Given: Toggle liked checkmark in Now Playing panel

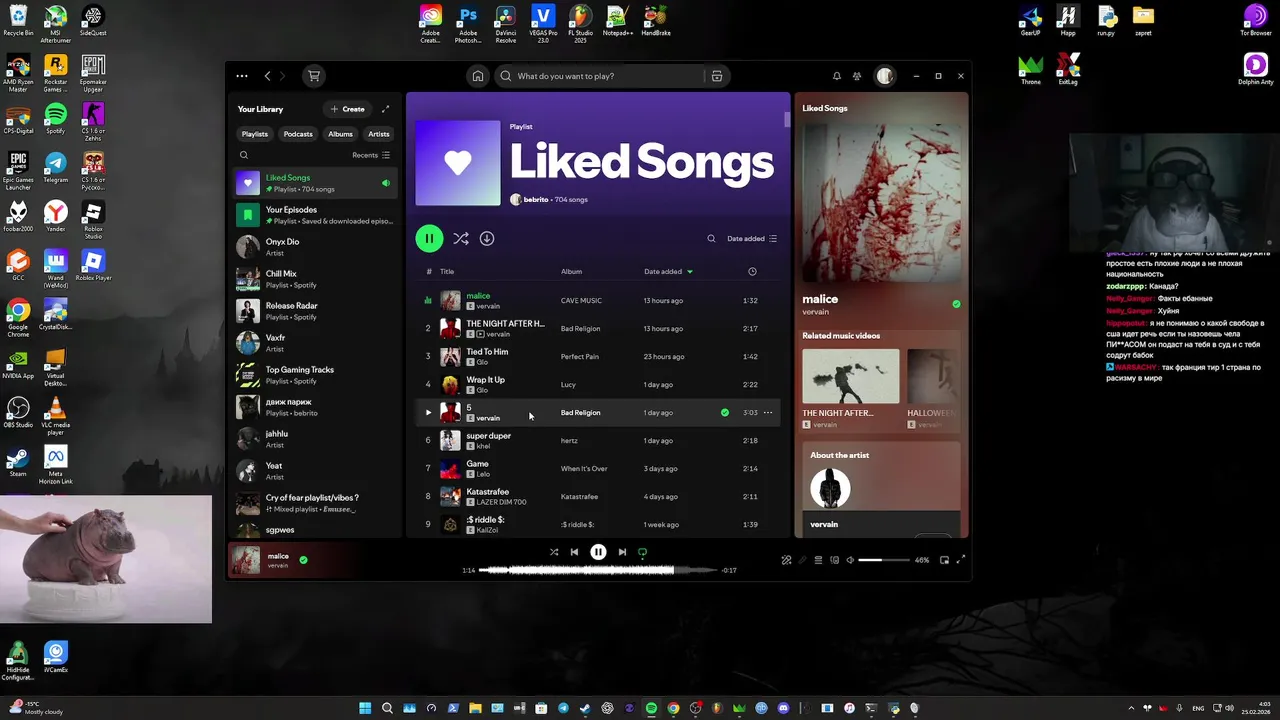Looking at the screenshot, I should [956, 304].
